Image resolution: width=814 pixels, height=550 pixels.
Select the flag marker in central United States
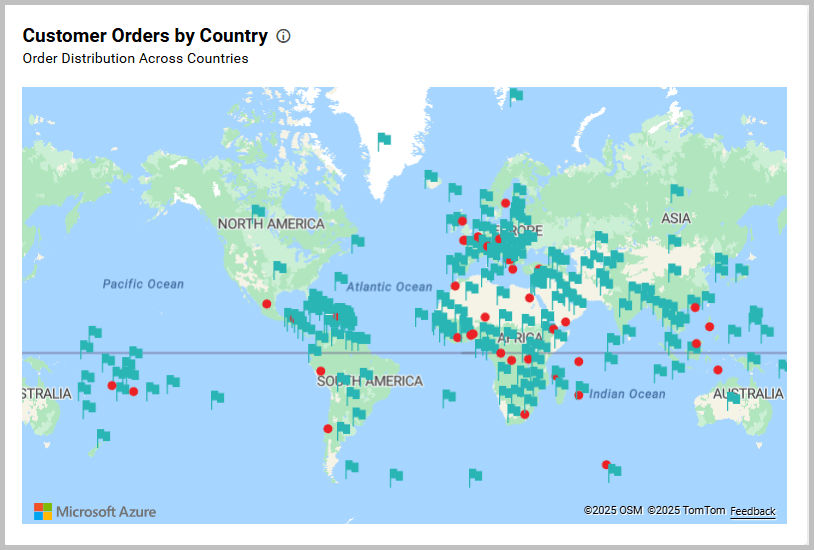coord(279,268)
